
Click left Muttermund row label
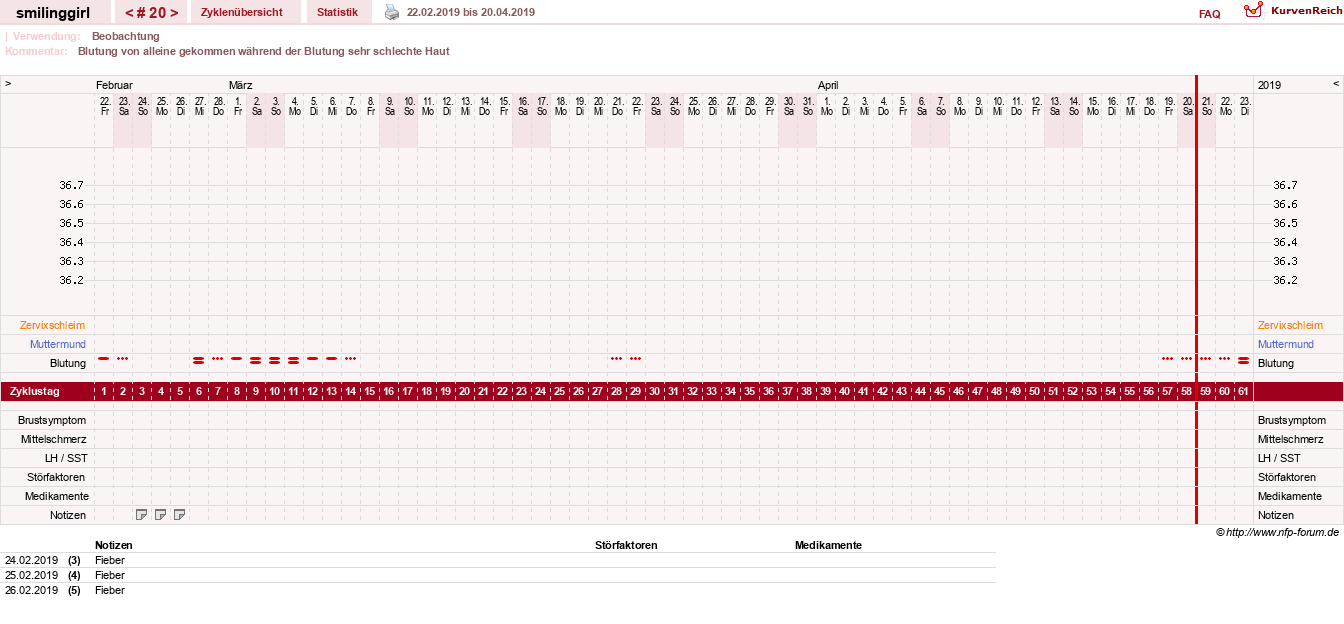[57, 344]
